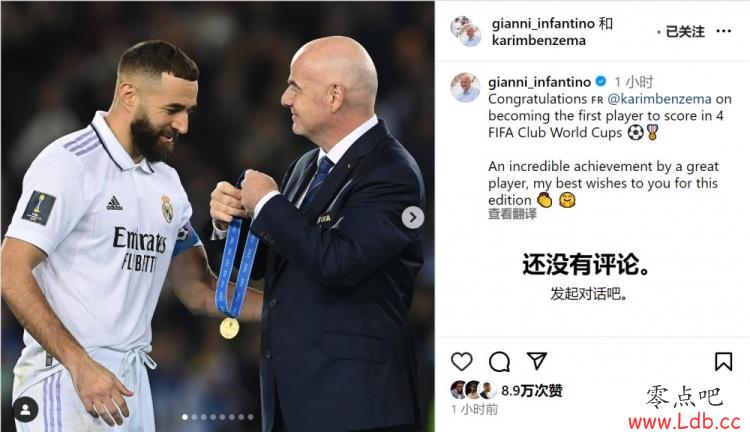
Task: Go to the next photo with arrow
Action: [413, 218]
